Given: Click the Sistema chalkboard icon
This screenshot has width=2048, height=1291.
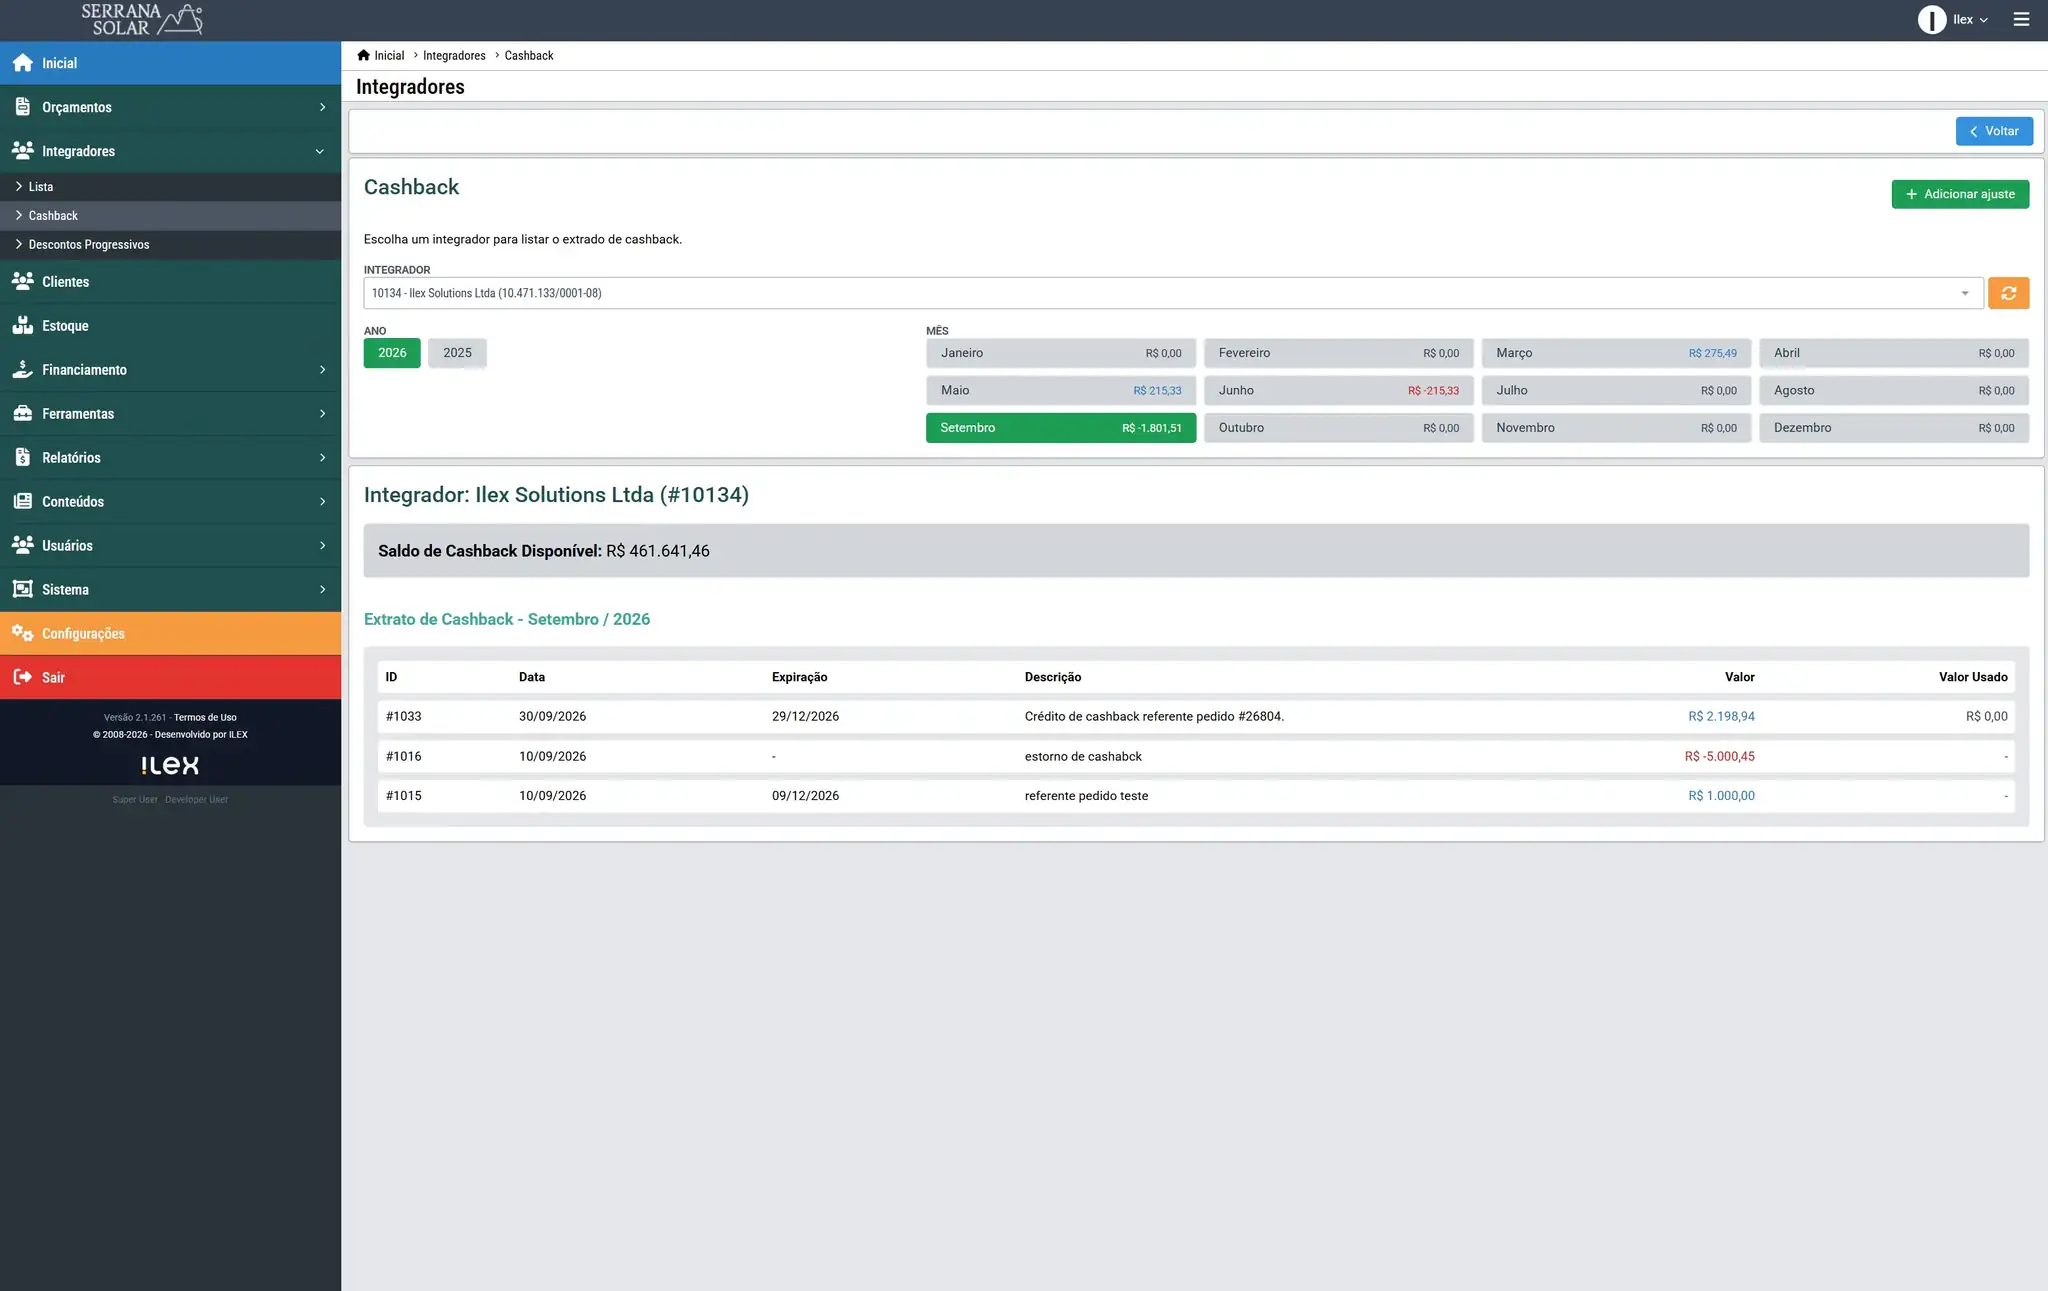Looking at the screenshot, I should (23, 589).
